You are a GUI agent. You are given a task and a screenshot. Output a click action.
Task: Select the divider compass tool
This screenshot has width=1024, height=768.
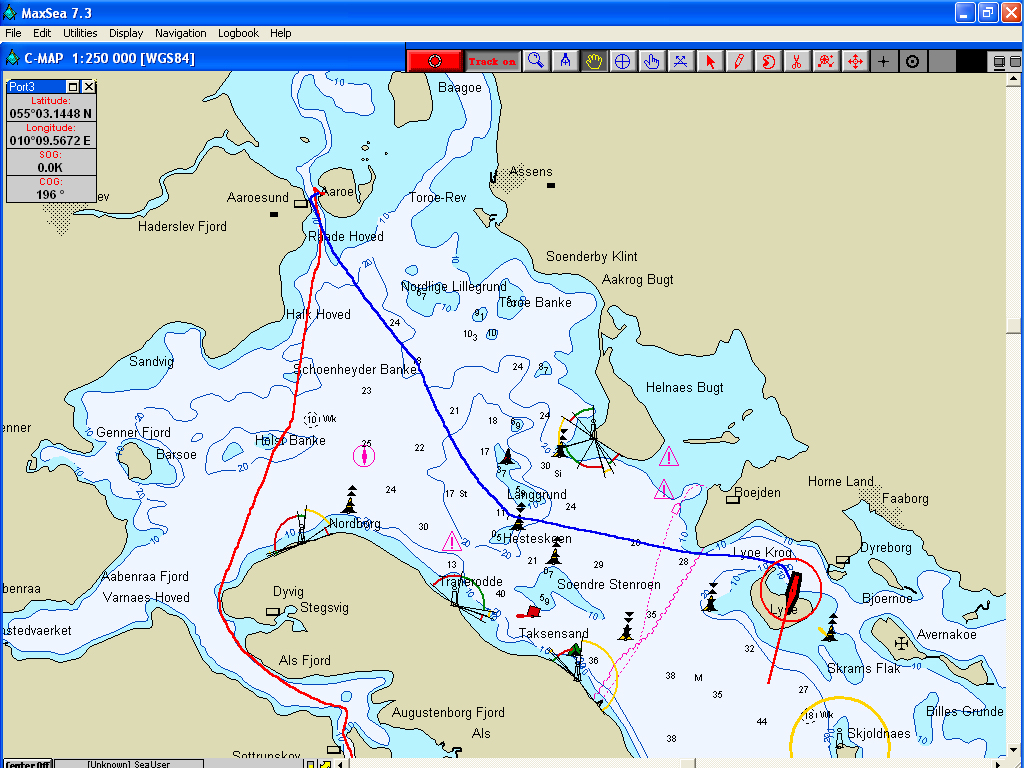click(565, 61)
